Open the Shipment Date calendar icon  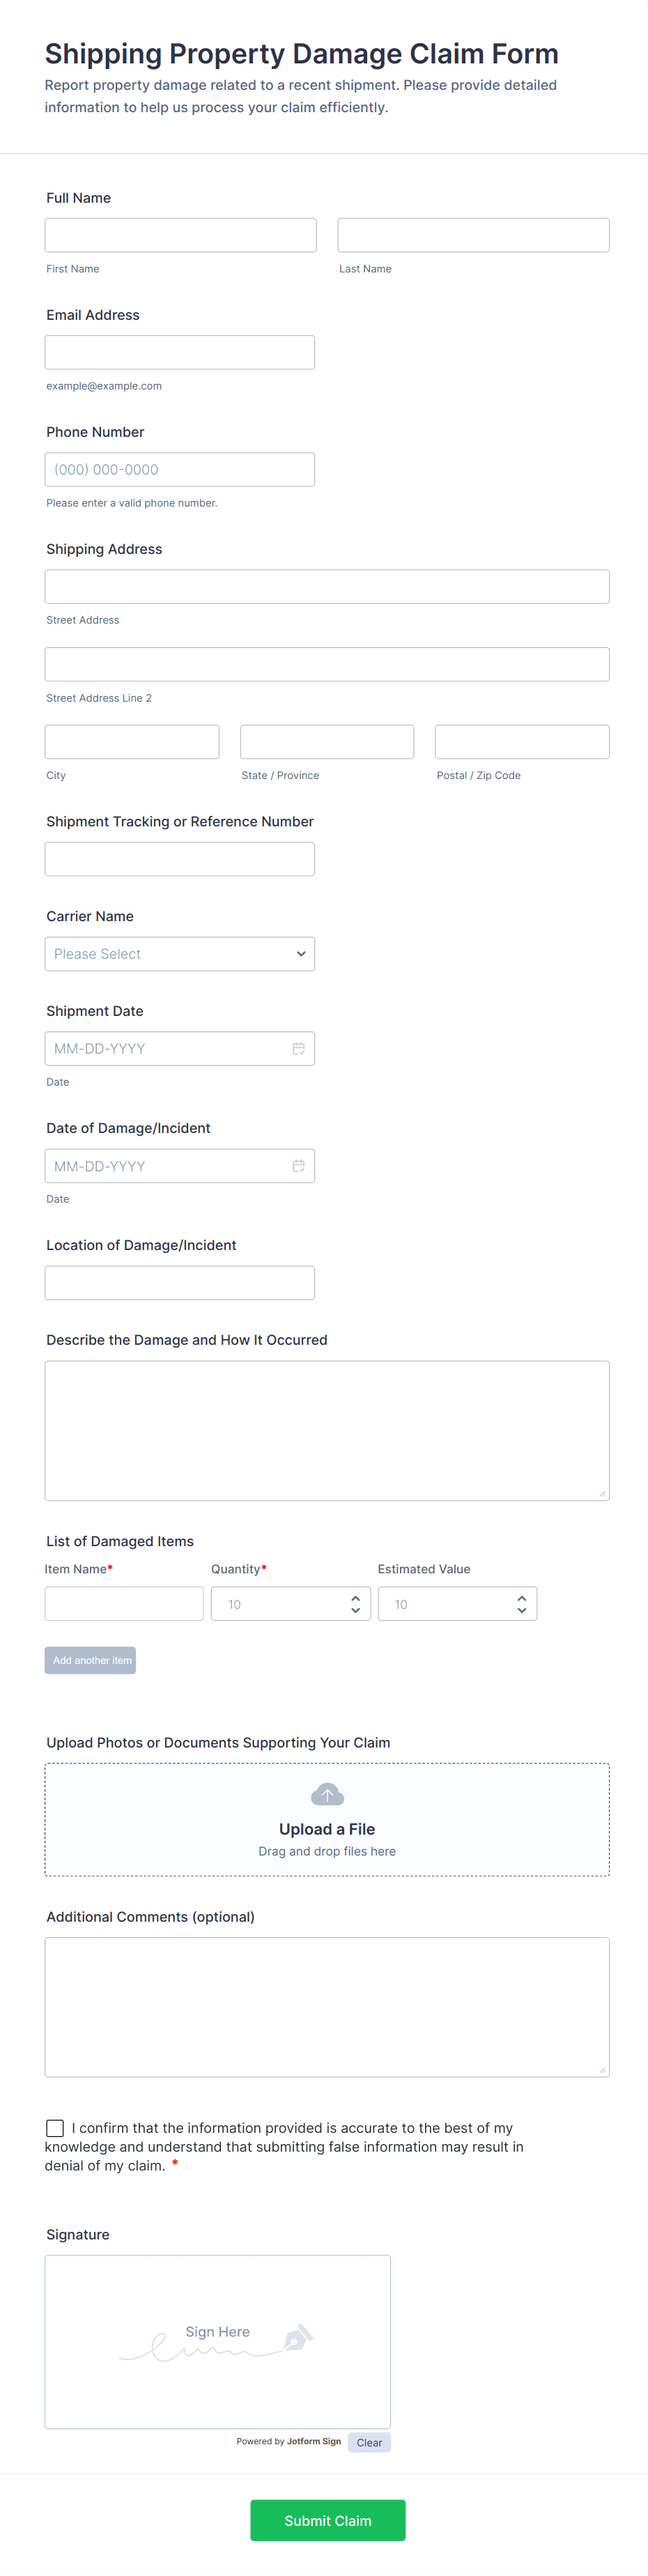pyautogui.click(x=298, y=1048)
